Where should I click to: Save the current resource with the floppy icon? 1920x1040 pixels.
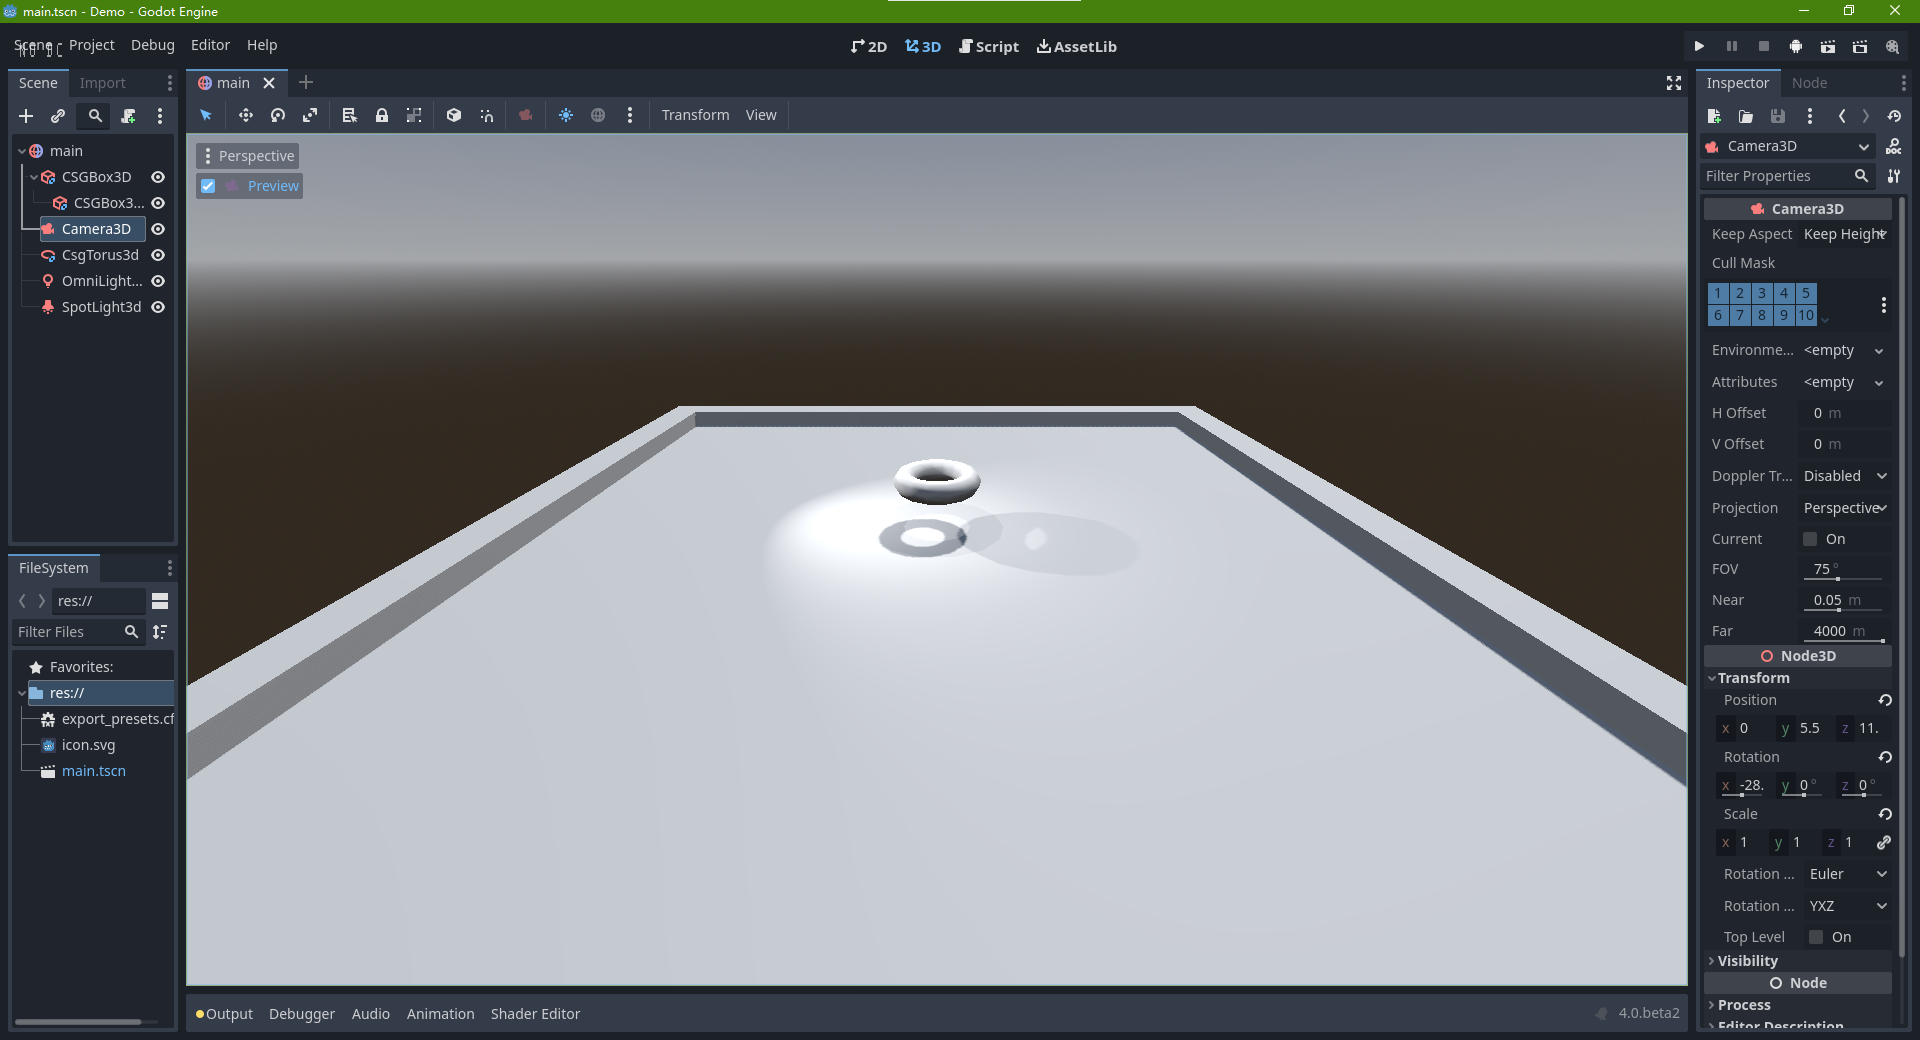[x=1778, y=116]
